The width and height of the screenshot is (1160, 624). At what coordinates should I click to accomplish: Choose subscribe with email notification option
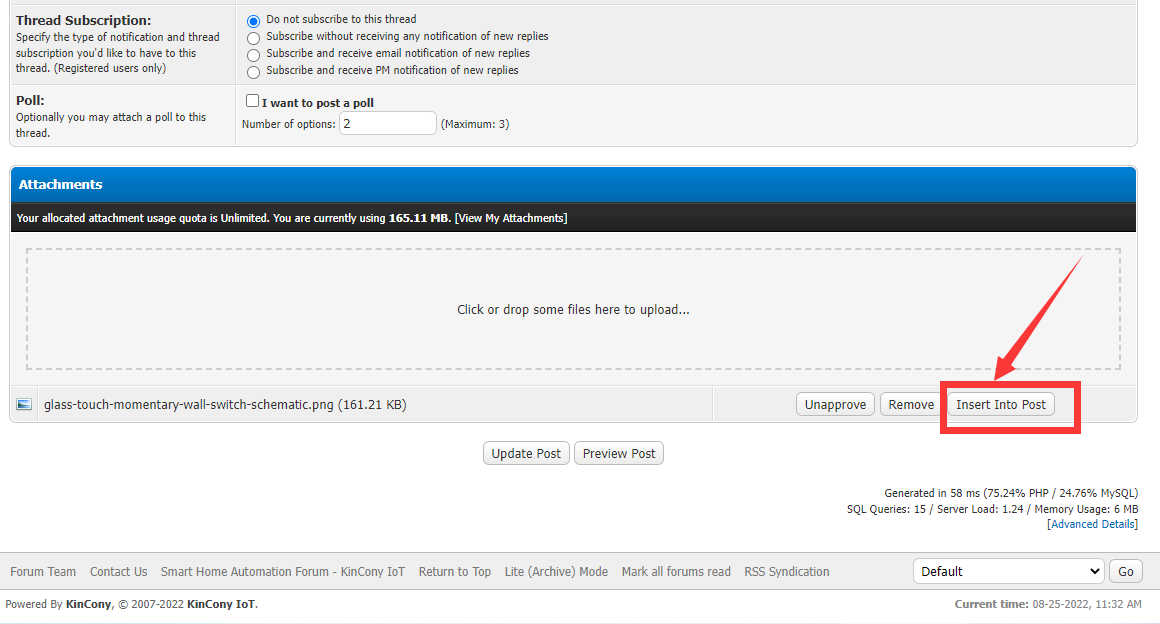pos(253,55)
